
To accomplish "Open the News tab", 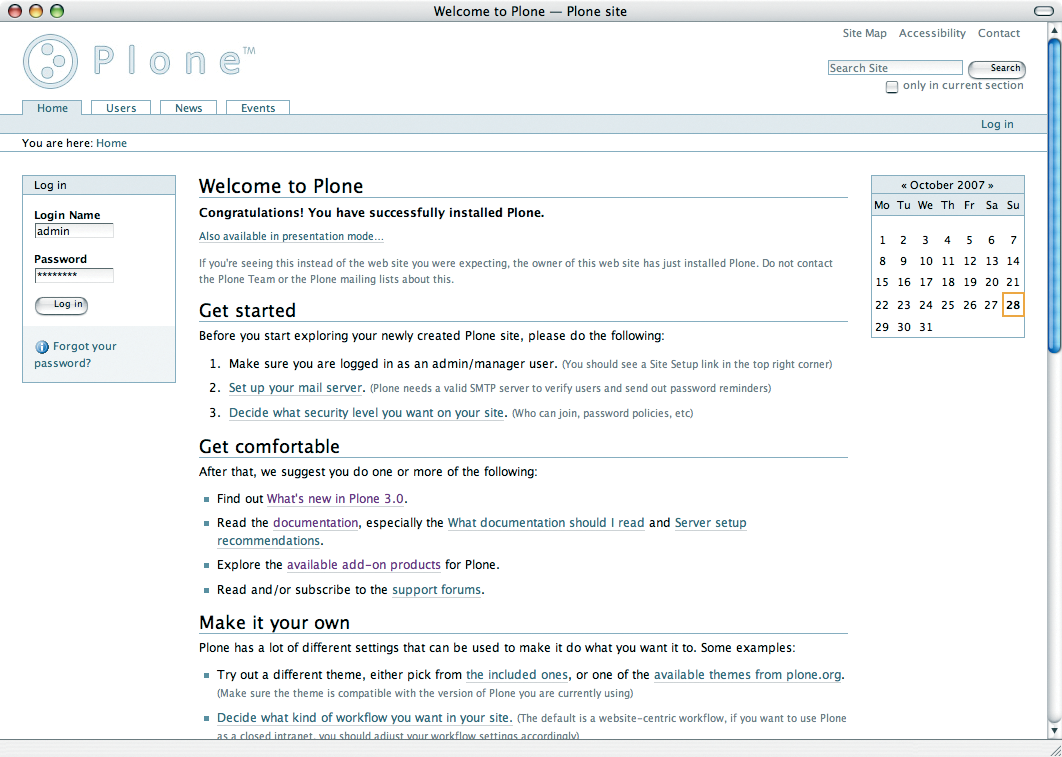I will click(188, 108).
